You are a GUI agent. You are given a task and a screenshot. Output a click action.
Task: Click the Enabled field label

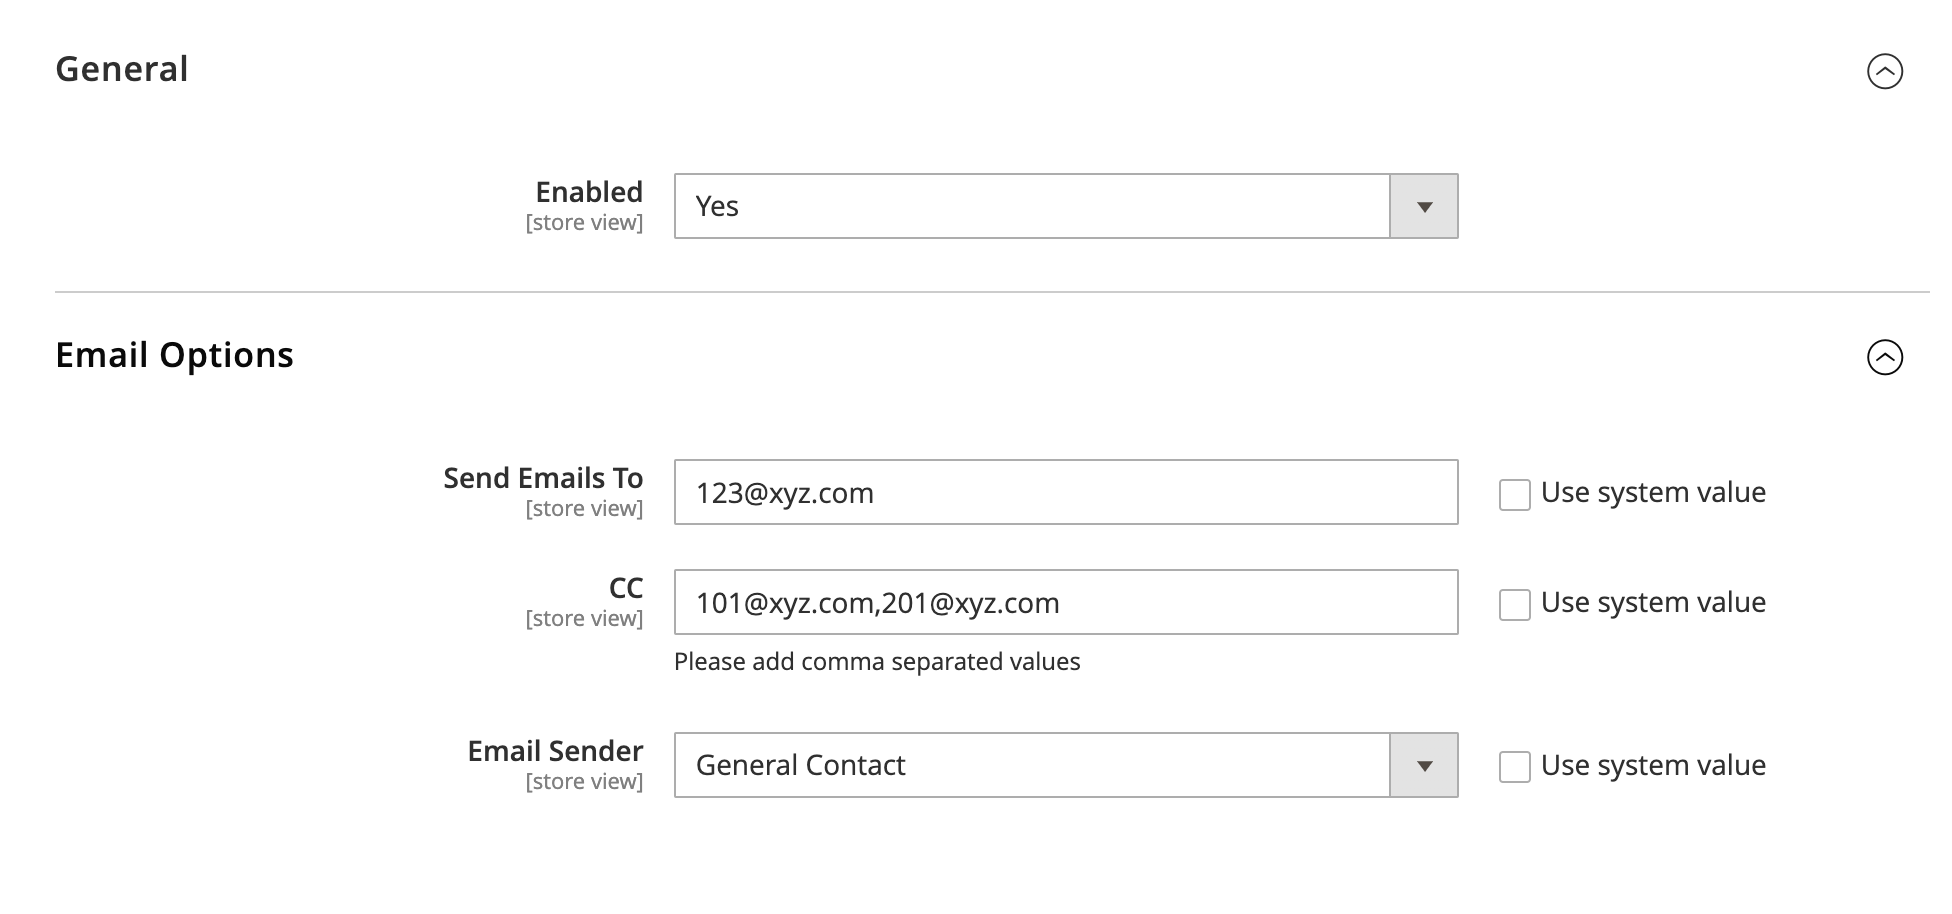pos(589,192)
